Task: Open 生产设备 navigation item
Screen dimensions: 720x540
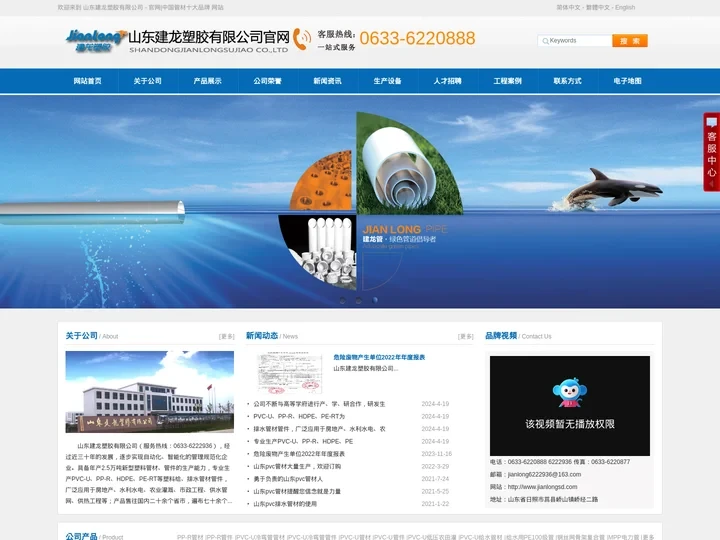Action: [388, 81]
